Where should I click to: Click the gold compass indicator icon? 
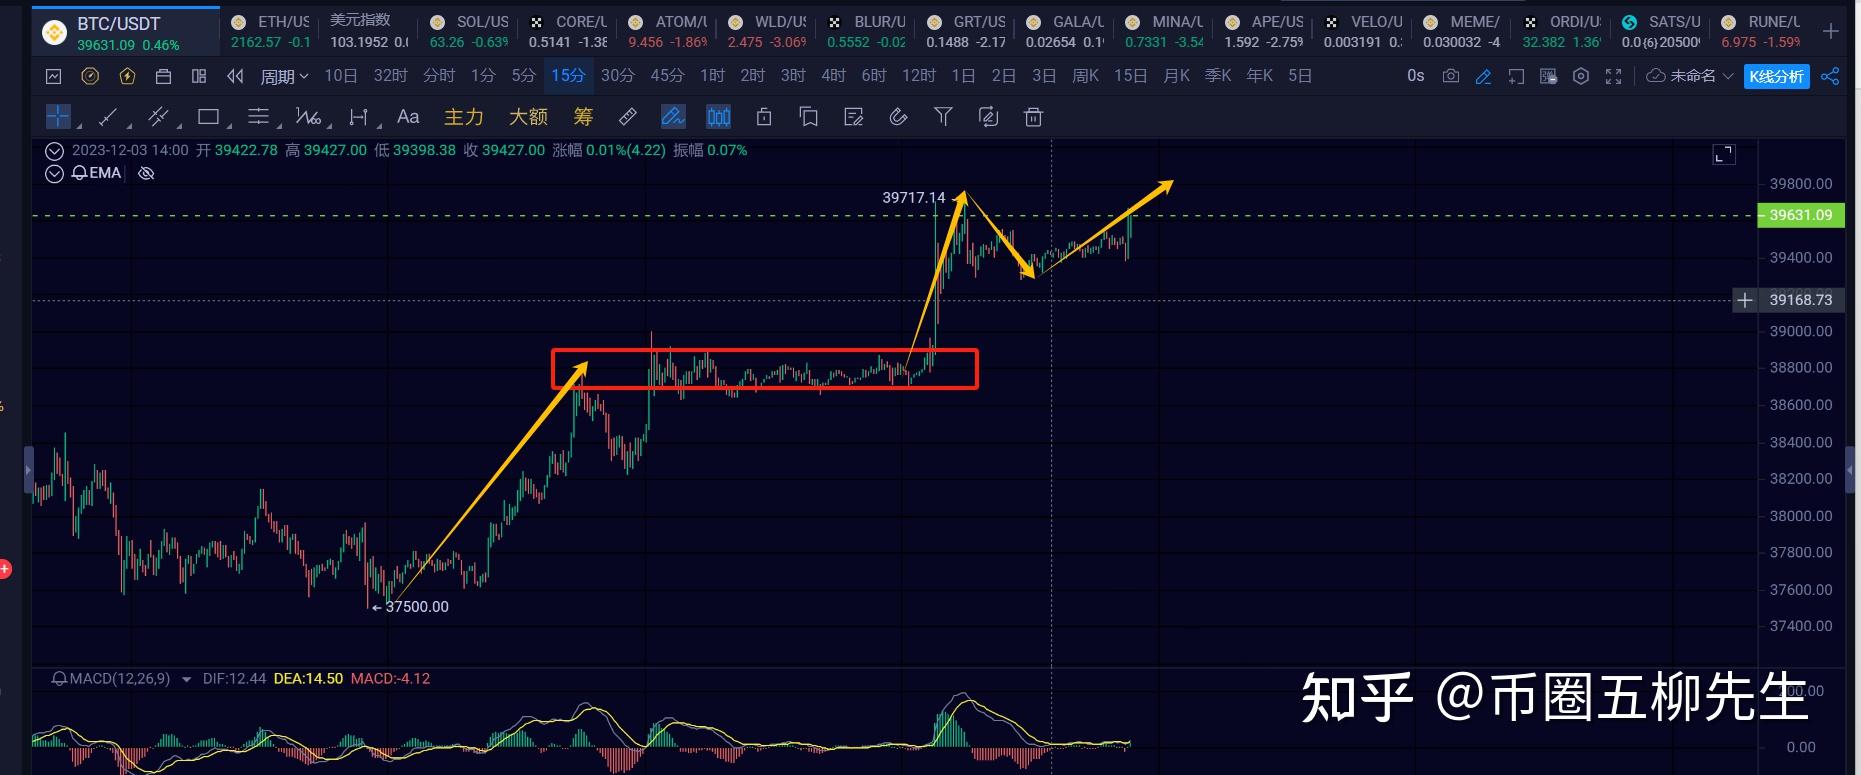pos(90,76)
